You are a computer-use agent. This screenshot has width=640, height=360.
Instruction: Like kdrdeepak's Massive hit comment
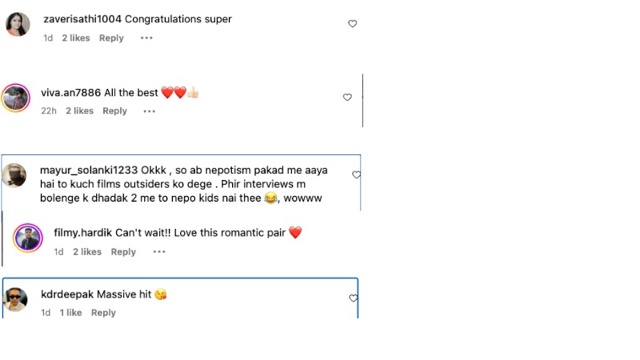click(x=353, y=298)
